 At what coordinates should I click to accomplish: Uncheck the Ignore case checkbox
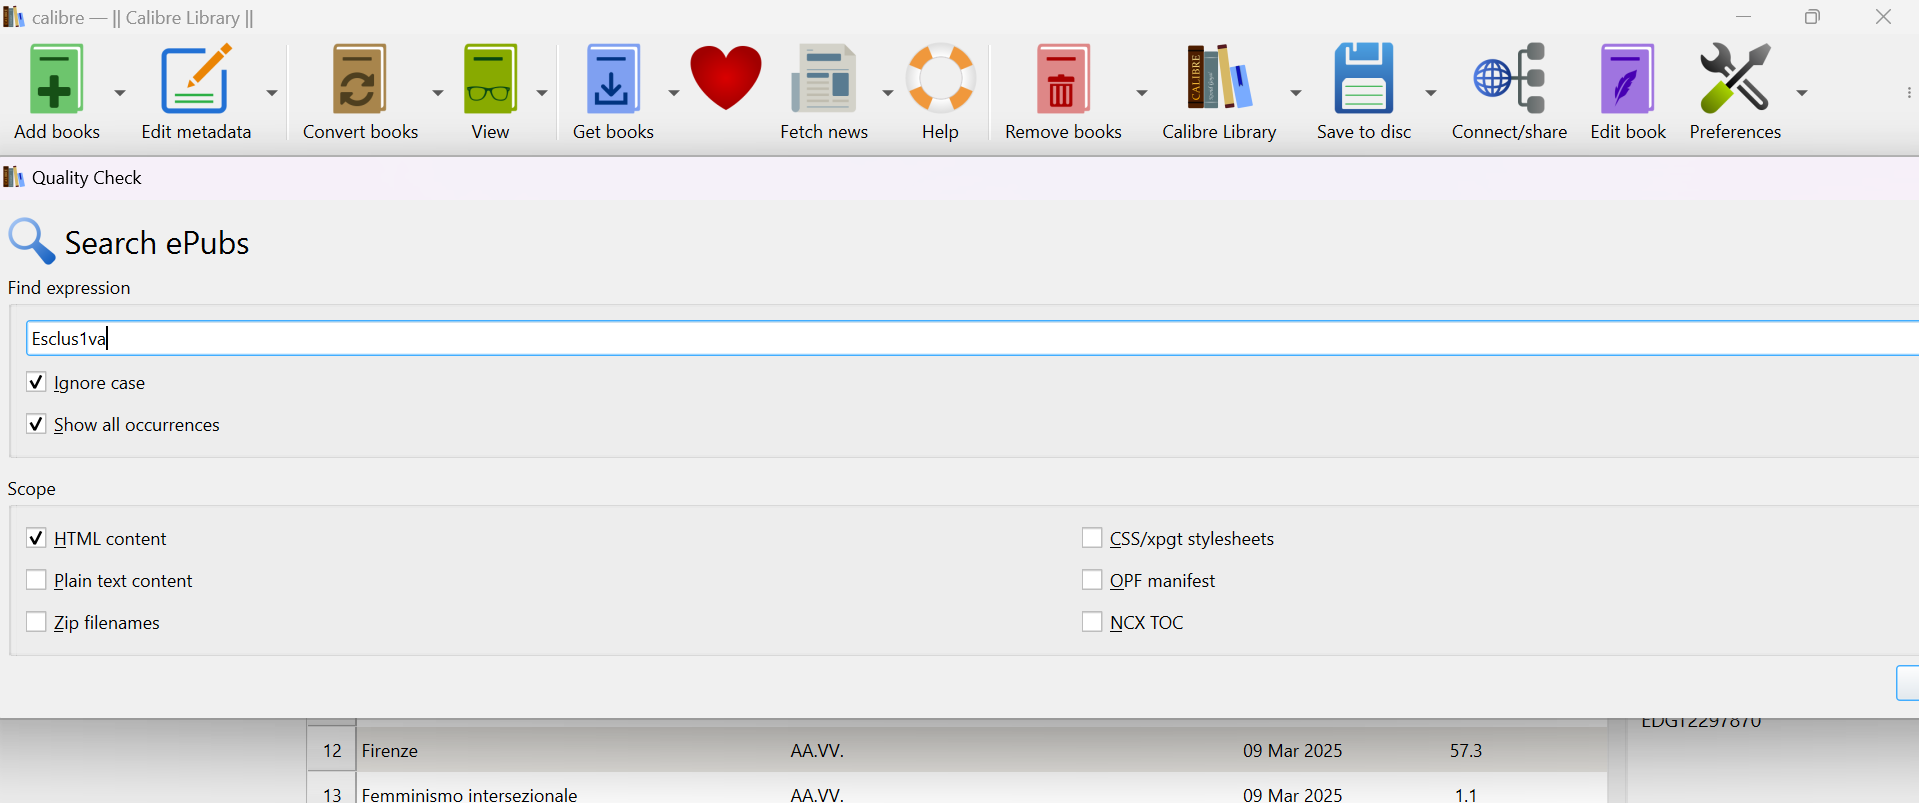tap(36, 382)
